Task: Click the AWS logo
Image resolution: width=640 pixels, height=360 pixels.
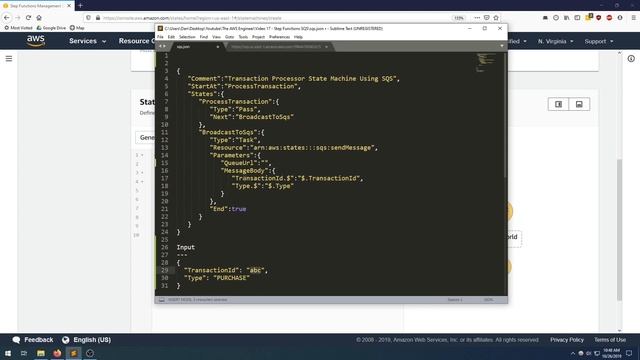Action: coord(36,41)
